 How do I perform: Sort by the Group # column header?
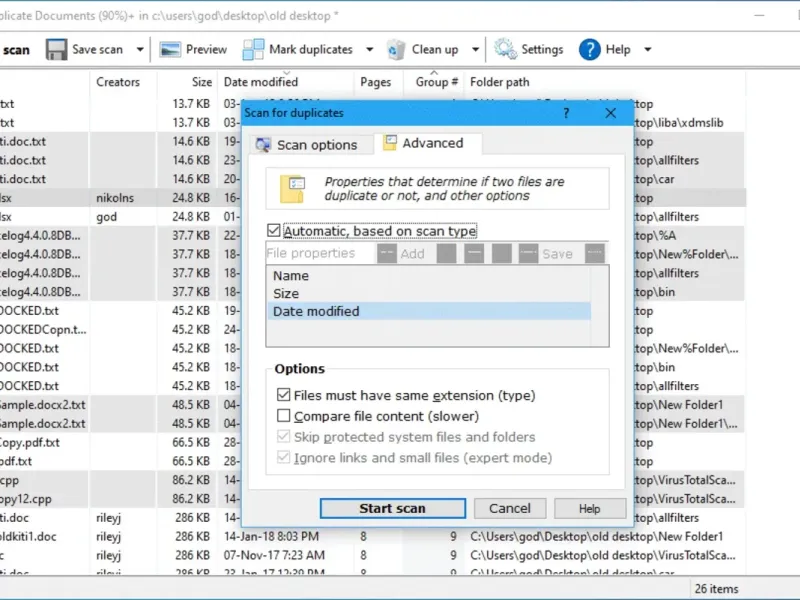tap(437, 82)
